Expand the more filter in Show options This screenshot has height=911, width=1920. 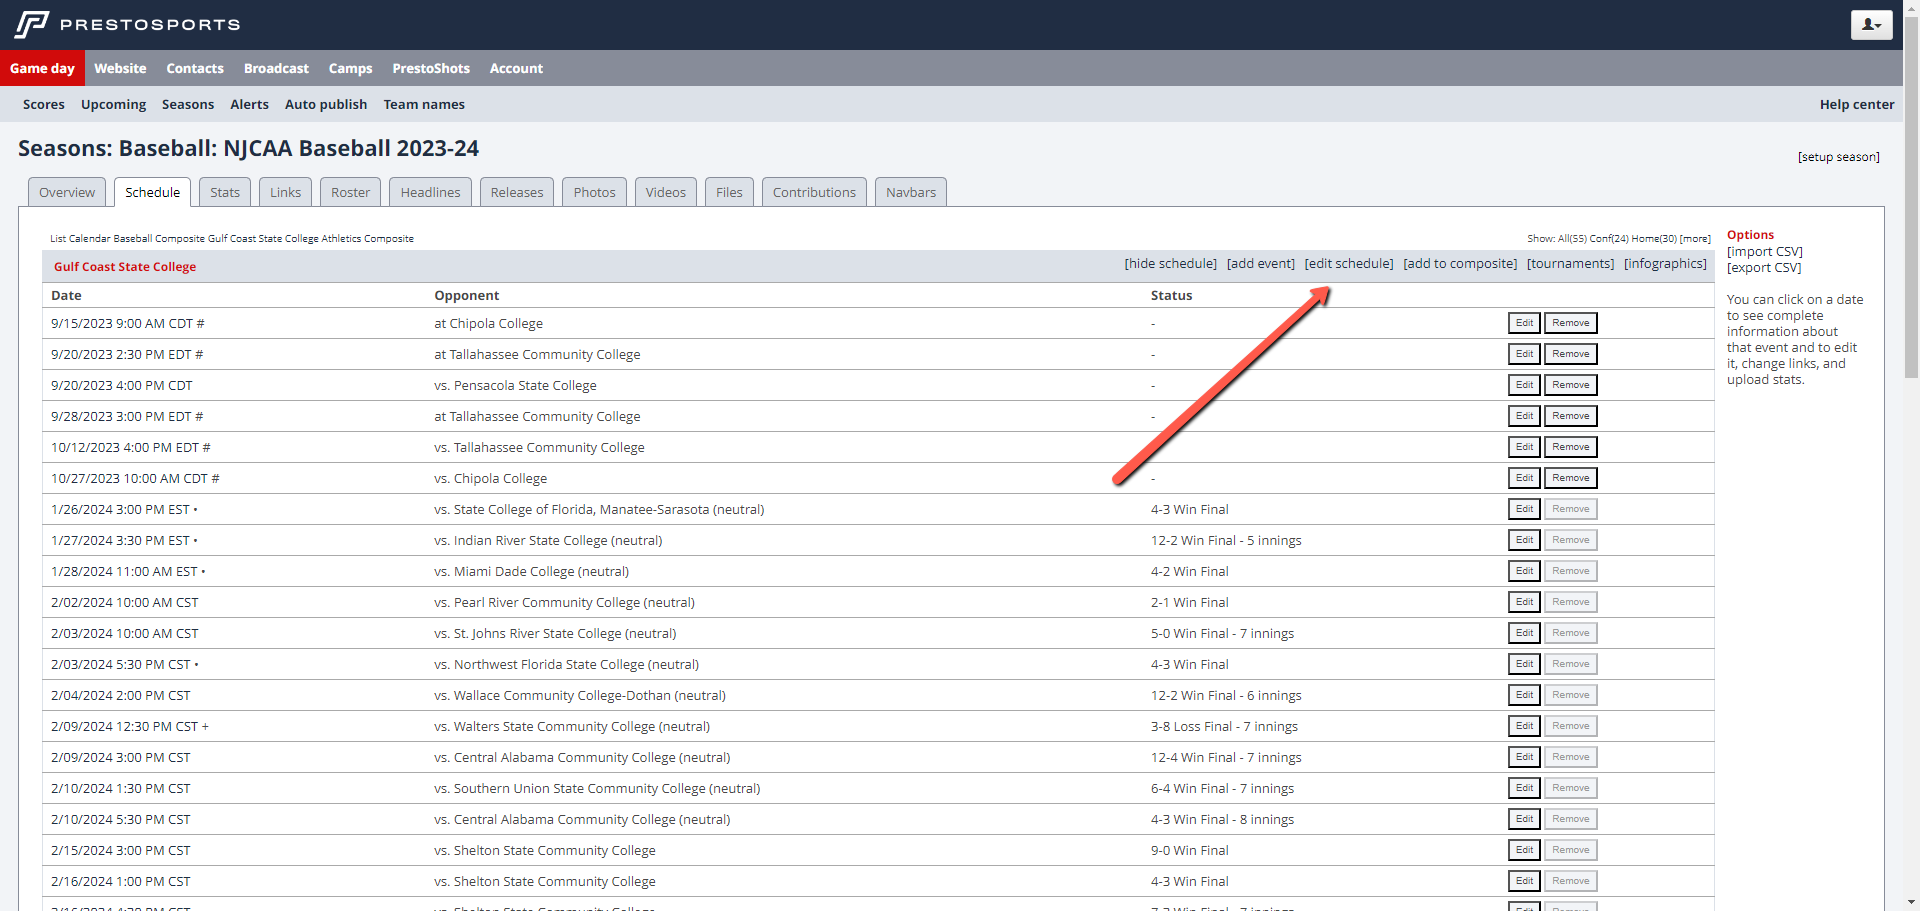[x=1695, y=239]
